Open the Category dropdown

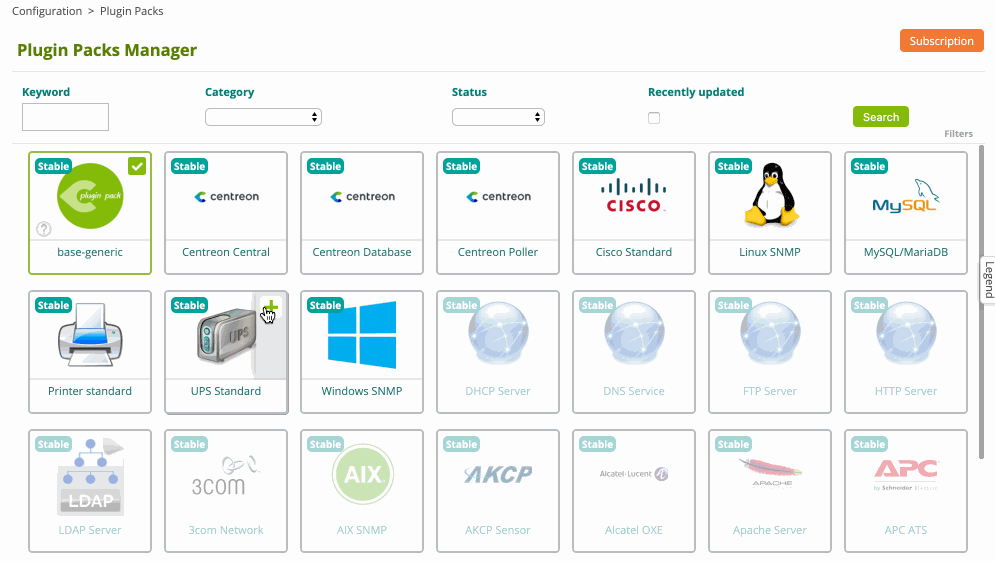[x=263, y=117]
